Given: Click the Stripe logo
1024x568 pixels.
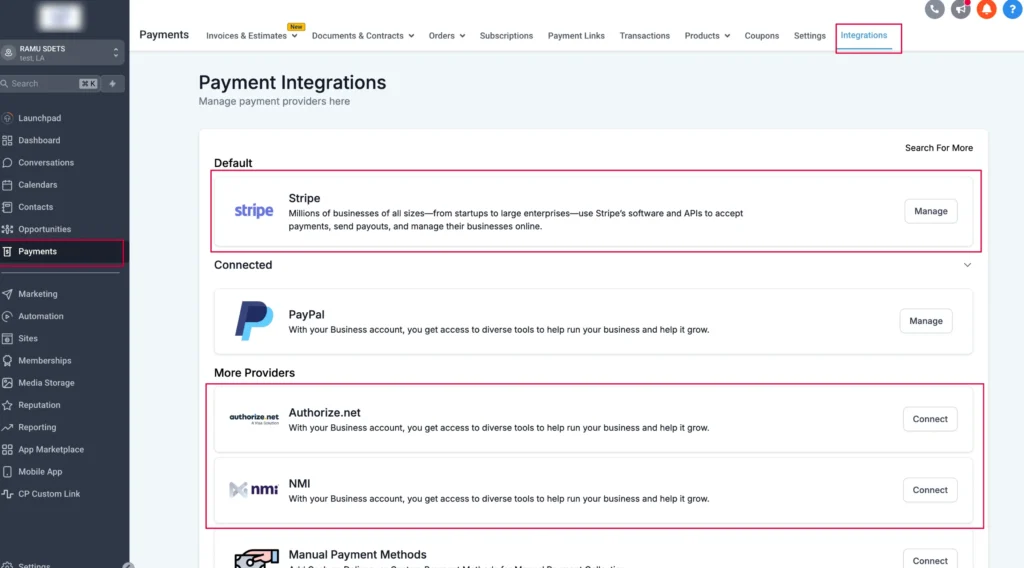Looking at the screenshot, I should pos(253,211).
